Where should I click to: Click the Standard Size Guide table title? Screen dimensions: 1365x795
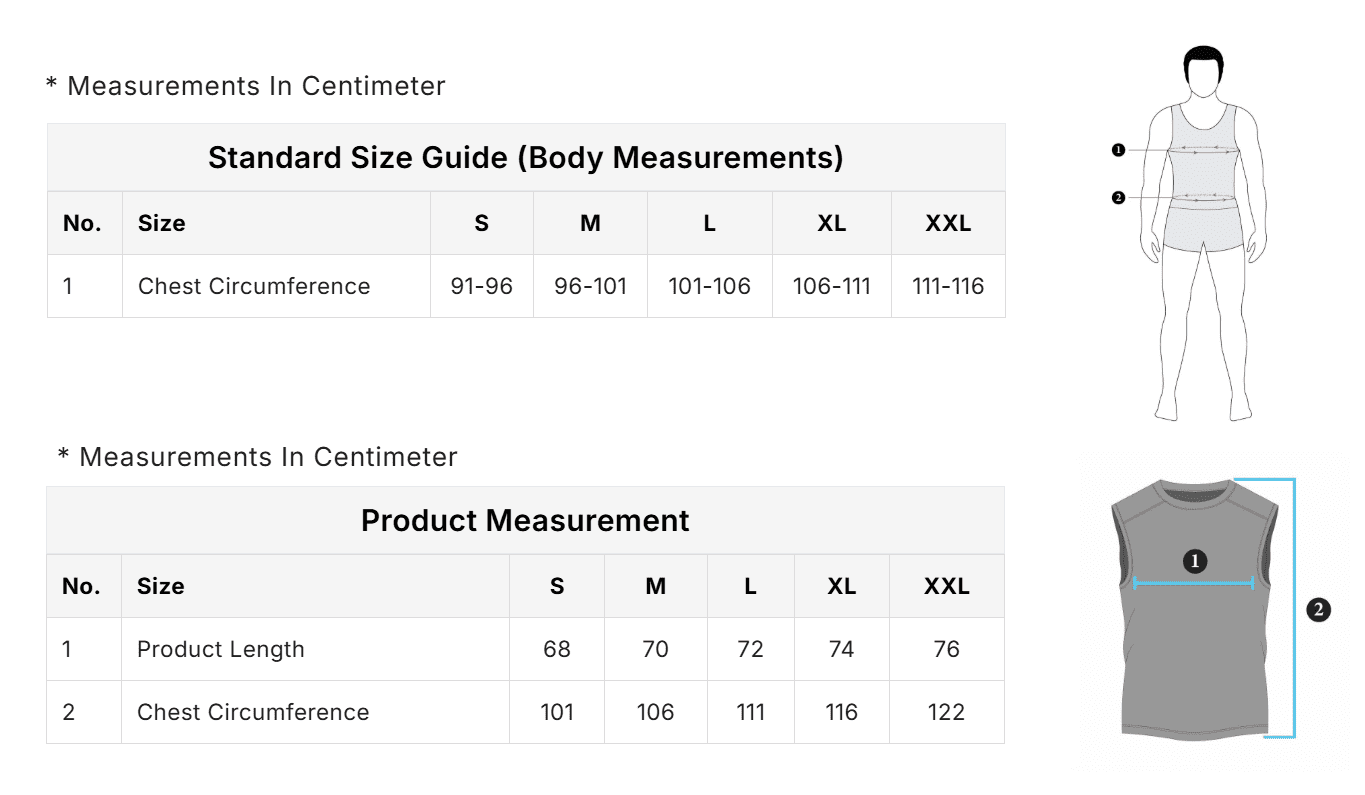pyautogui.click(x=525, y=158)
